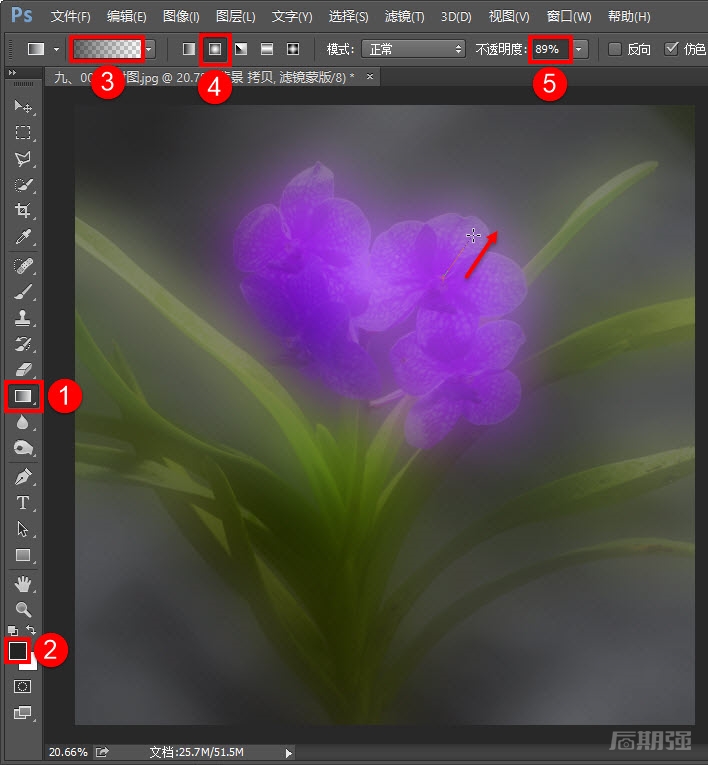Click the white background color swatch
Viewport: 708px width, 765px height.
coord(31,664)
